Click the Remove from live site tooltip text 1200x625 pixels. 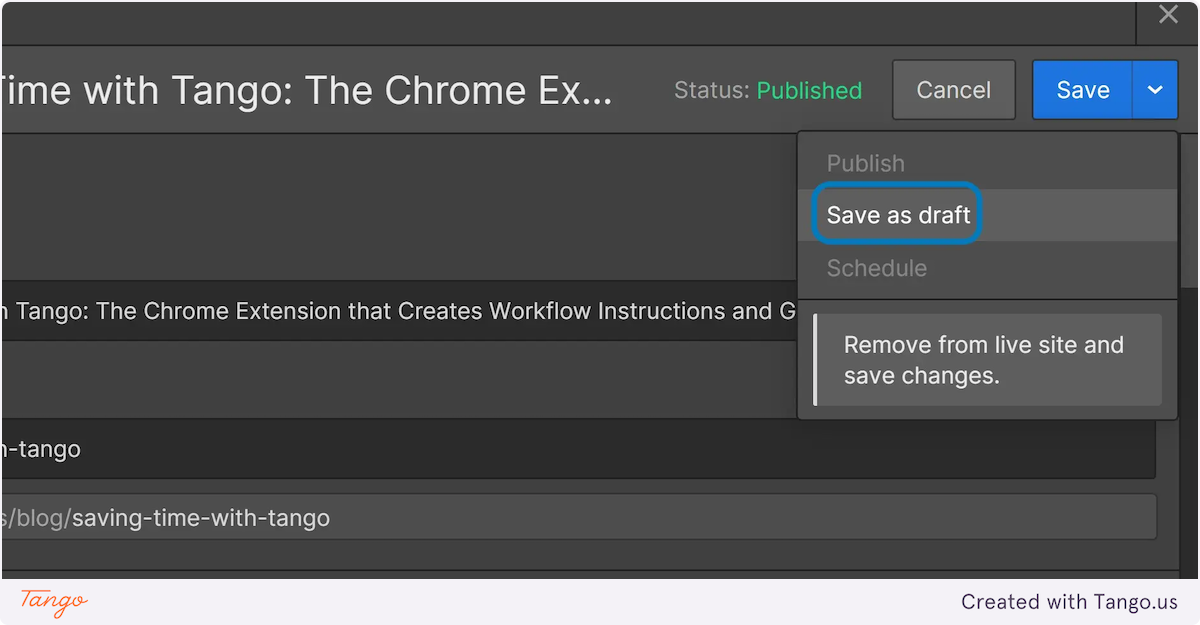click(984, 360)
